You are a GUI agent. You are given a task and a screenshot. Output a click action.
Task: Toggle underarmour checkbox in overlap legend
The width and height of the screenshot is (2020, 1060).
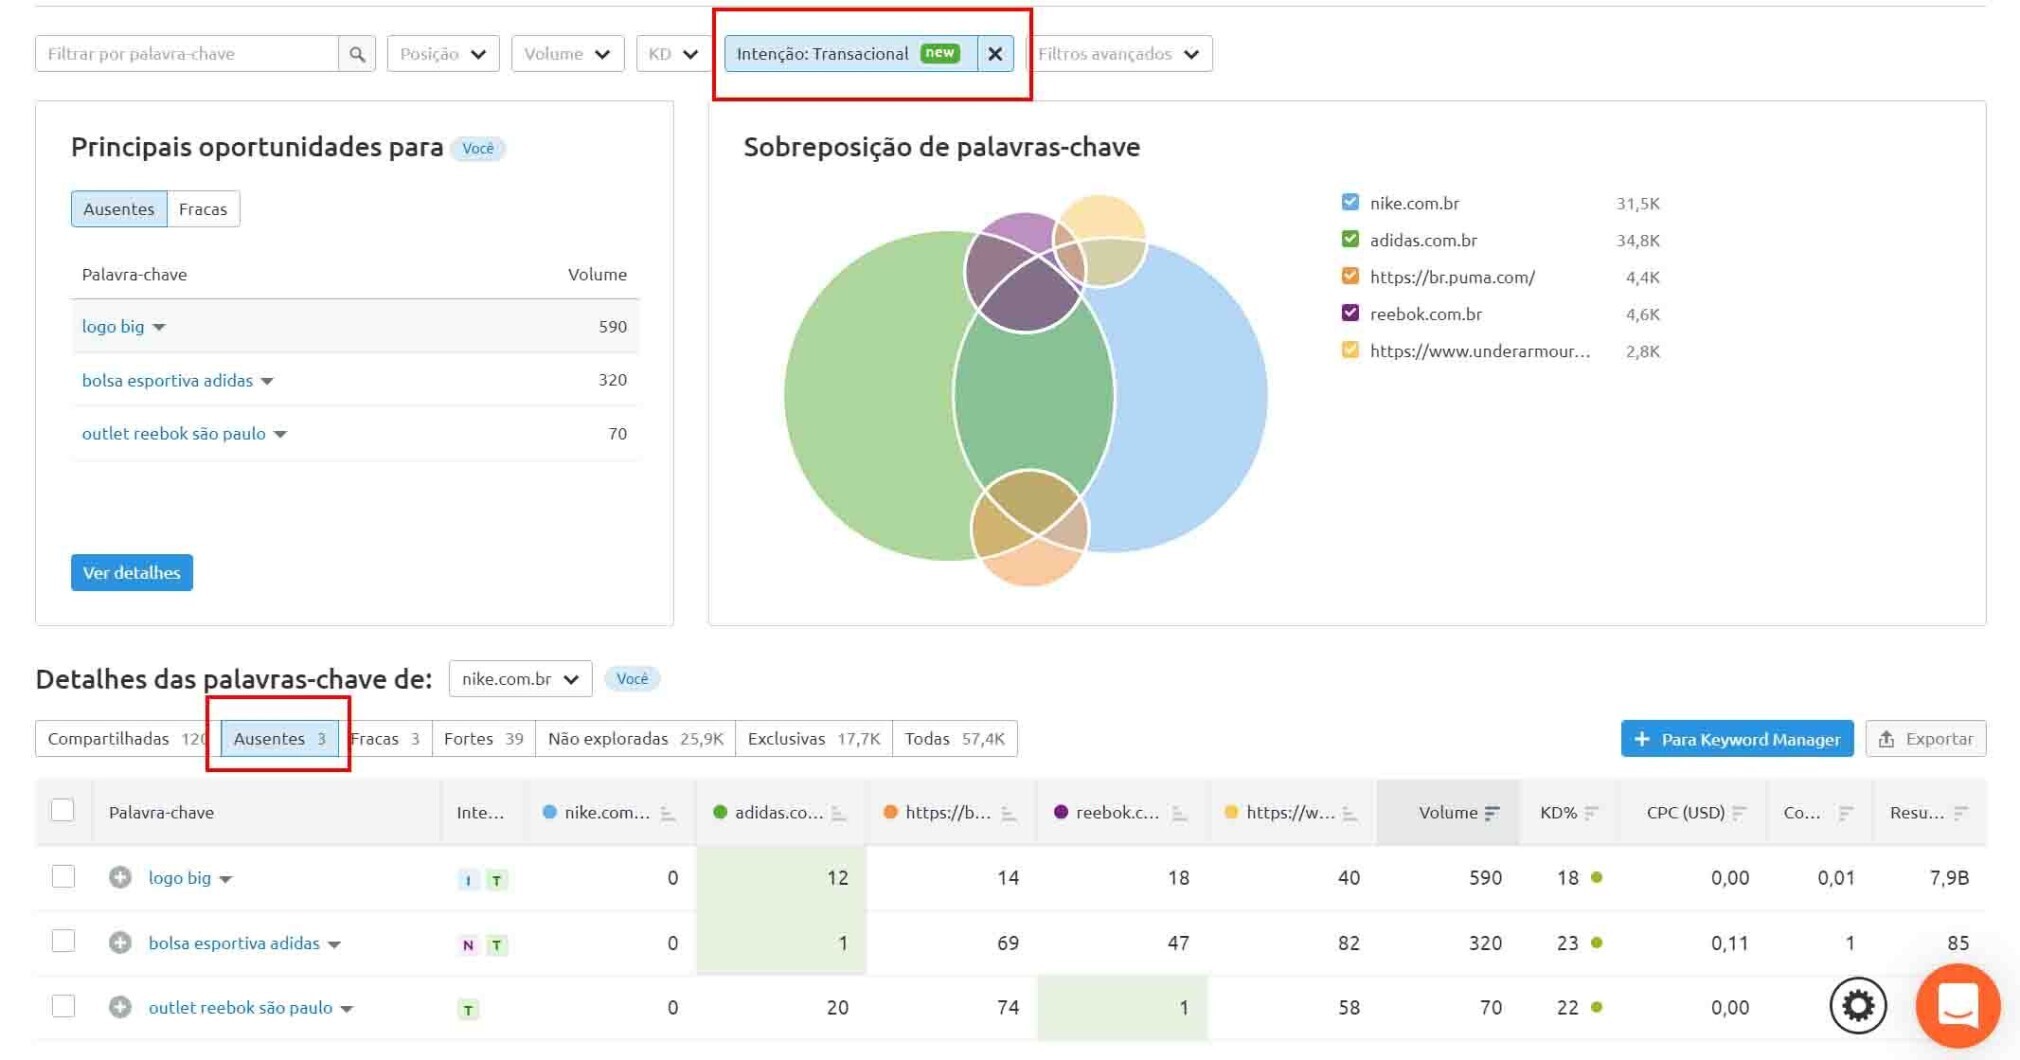click(x=1350, y=350)
